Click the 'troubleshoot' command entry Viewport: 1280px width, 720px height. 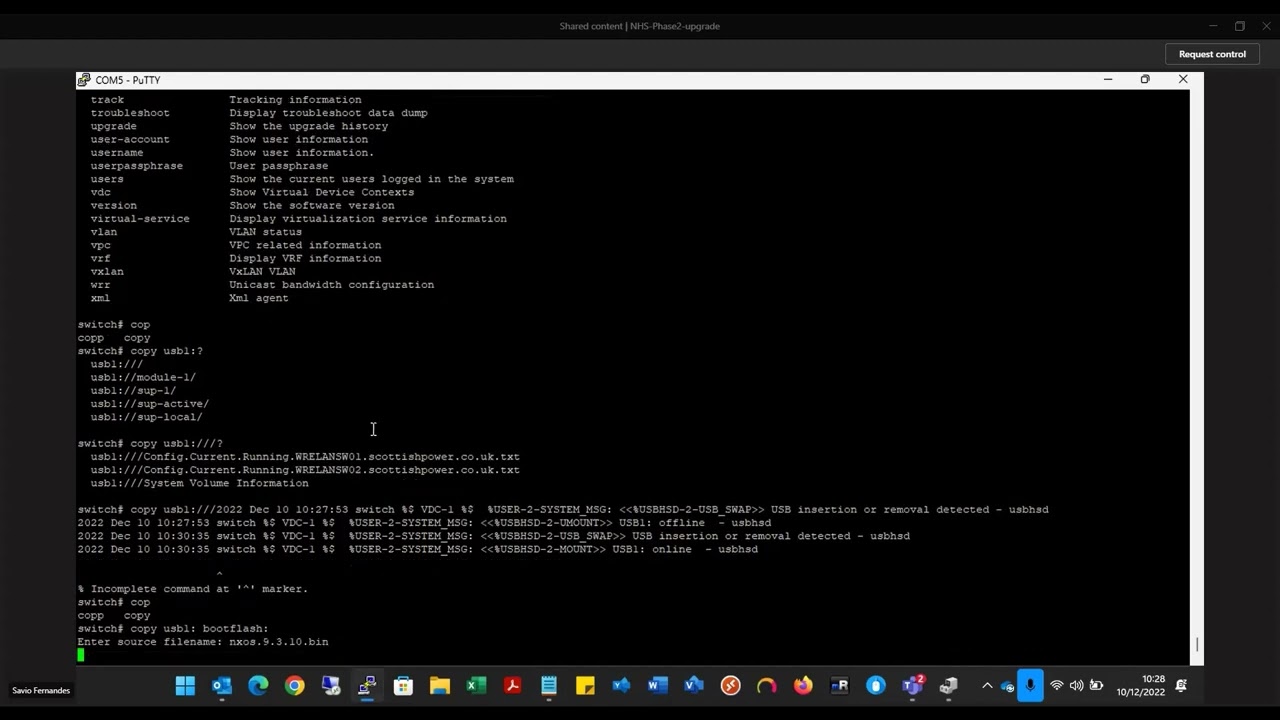point(130,113)
